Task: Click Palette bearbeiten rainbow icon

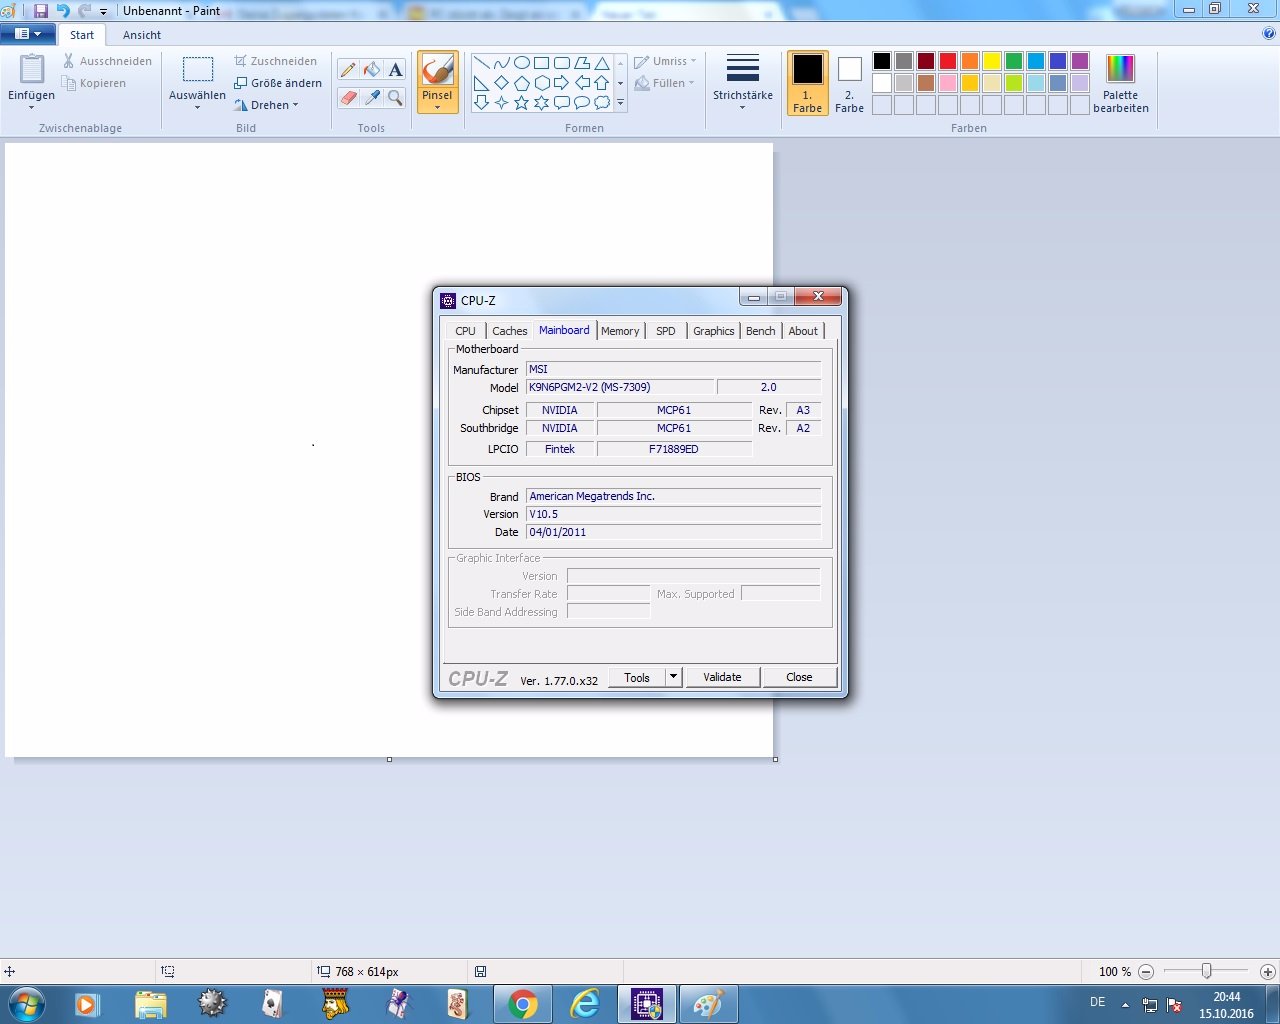Action: coord(1120,69)
